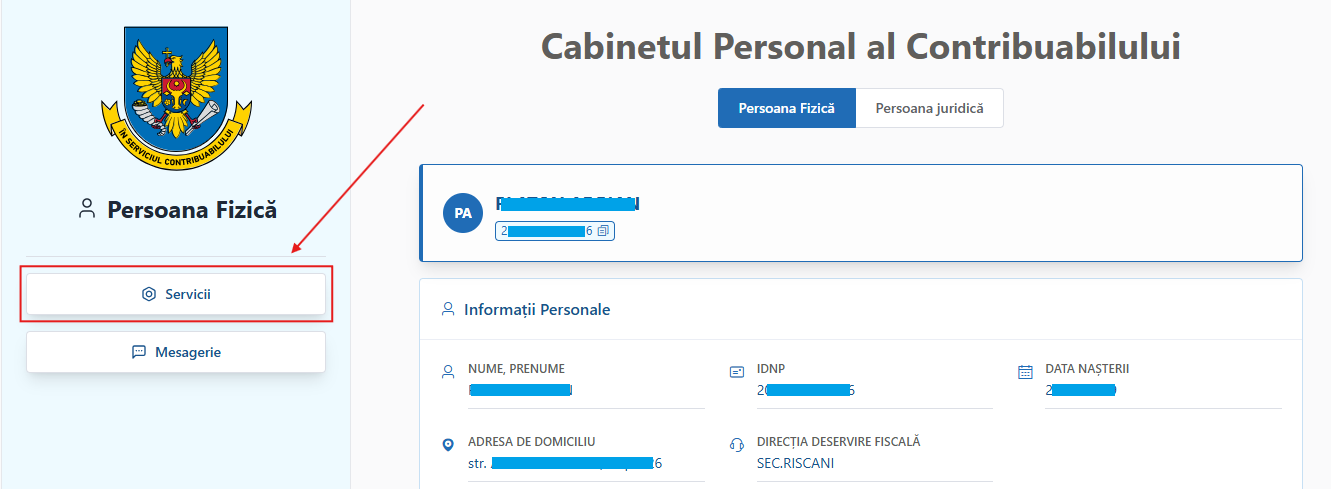Click the Cabinetul Personal al Contribuabilului title
The image size is (1331, 489).
pos(860,46)
